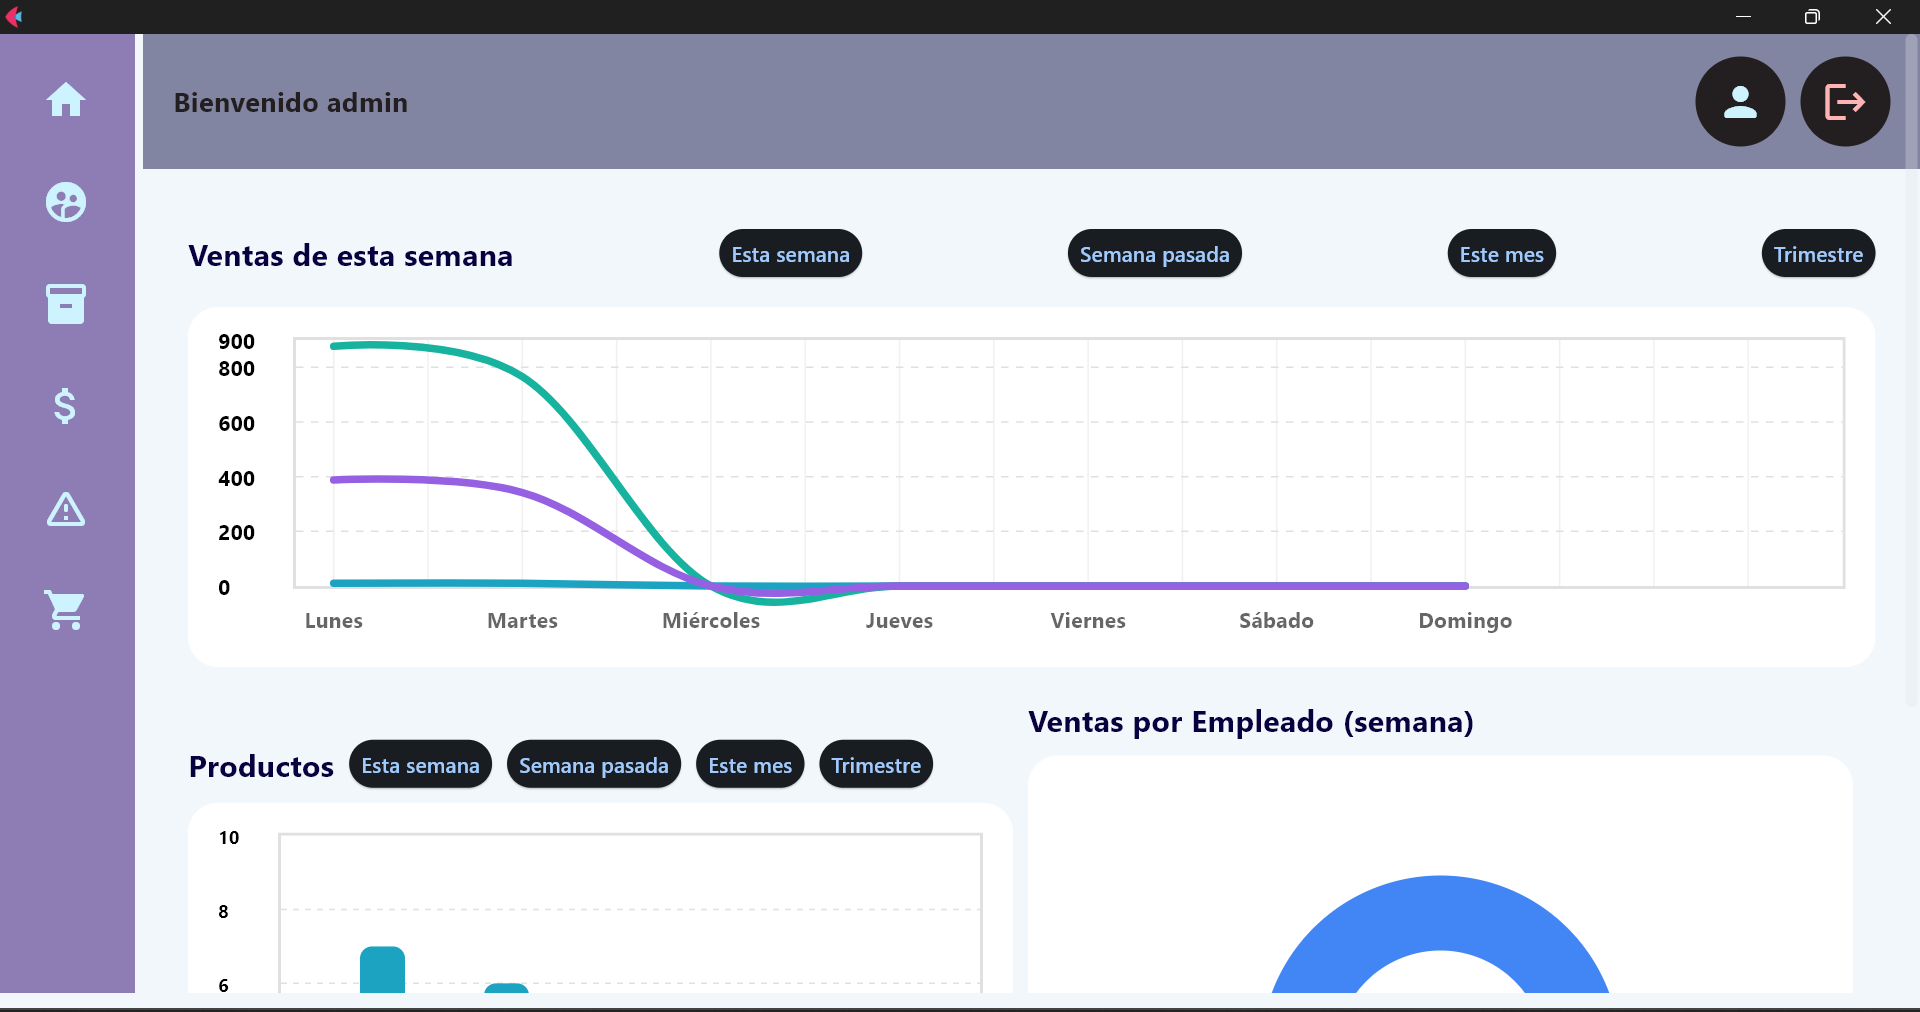Image resolution: width=1920 pixels, height=1012 pixels.
Task: Open the inventory archive box icon
Action: pyautogui.click(x=66, y=304)
